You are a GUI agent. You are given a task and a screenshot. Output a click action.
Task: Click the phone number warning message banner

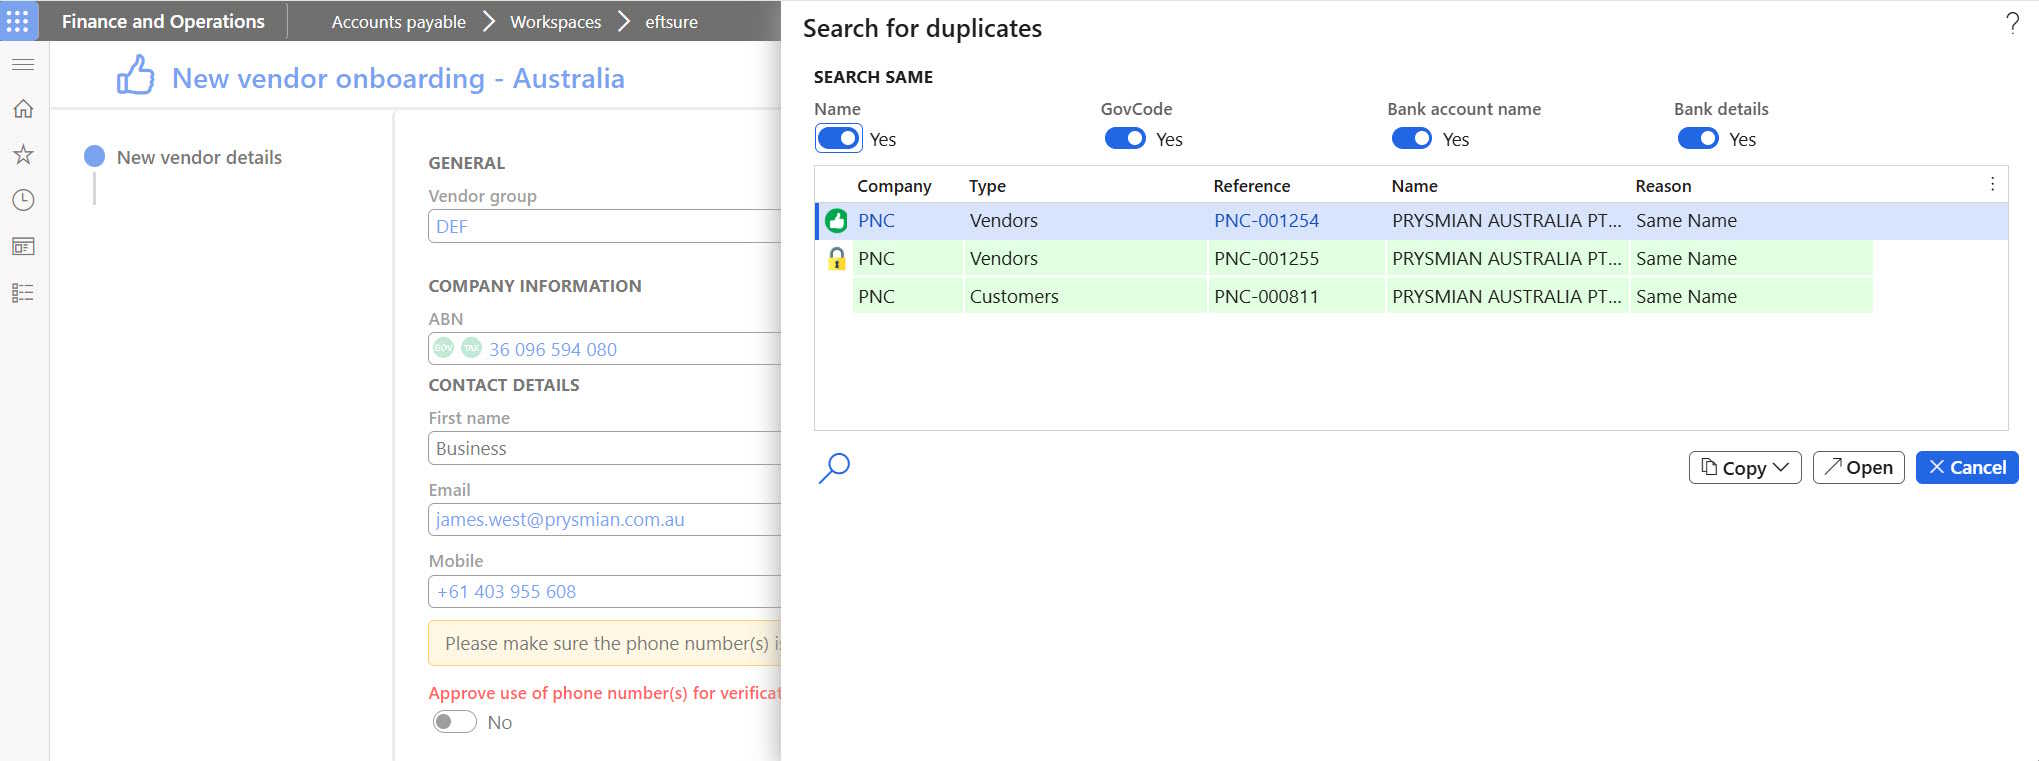[x=604, y=643]
